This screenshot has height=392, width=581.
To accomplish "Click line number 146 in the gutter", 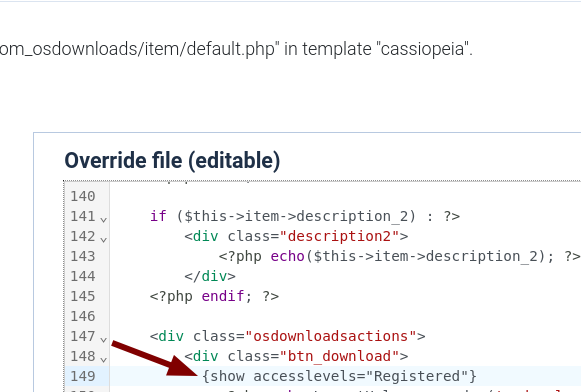I will click(83, 316).
